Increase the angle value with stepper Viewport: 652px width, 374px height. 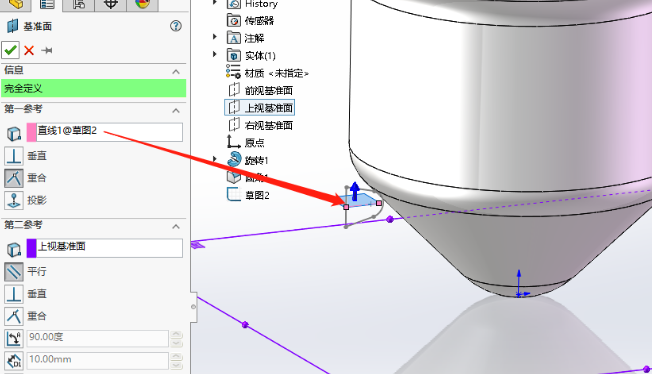point(176,334)
